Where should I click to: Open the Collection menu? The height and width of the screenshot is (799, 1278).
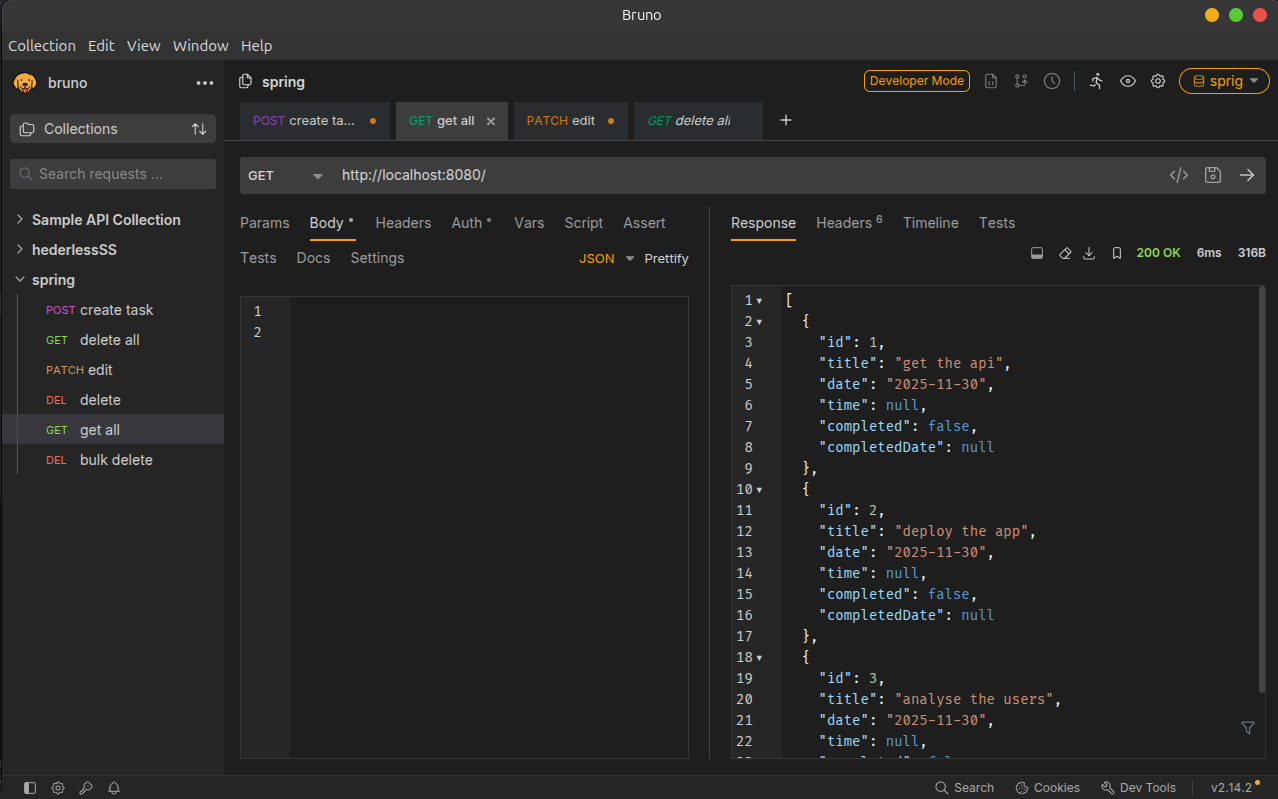(42, 46)
